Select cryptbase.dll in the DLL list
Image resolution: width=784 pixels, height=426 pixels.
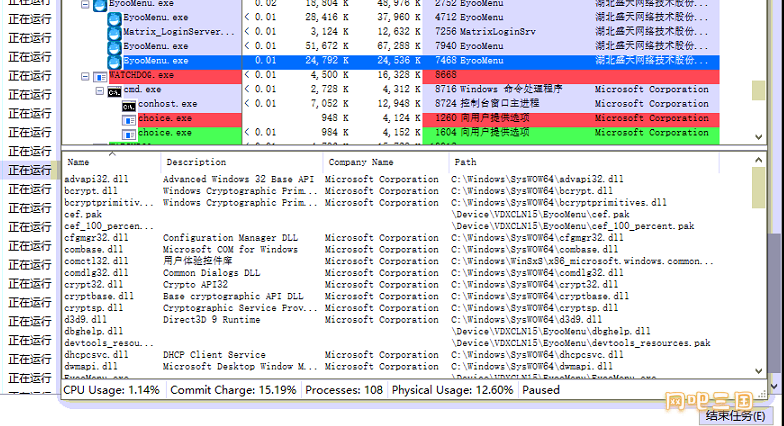(98, 296)
